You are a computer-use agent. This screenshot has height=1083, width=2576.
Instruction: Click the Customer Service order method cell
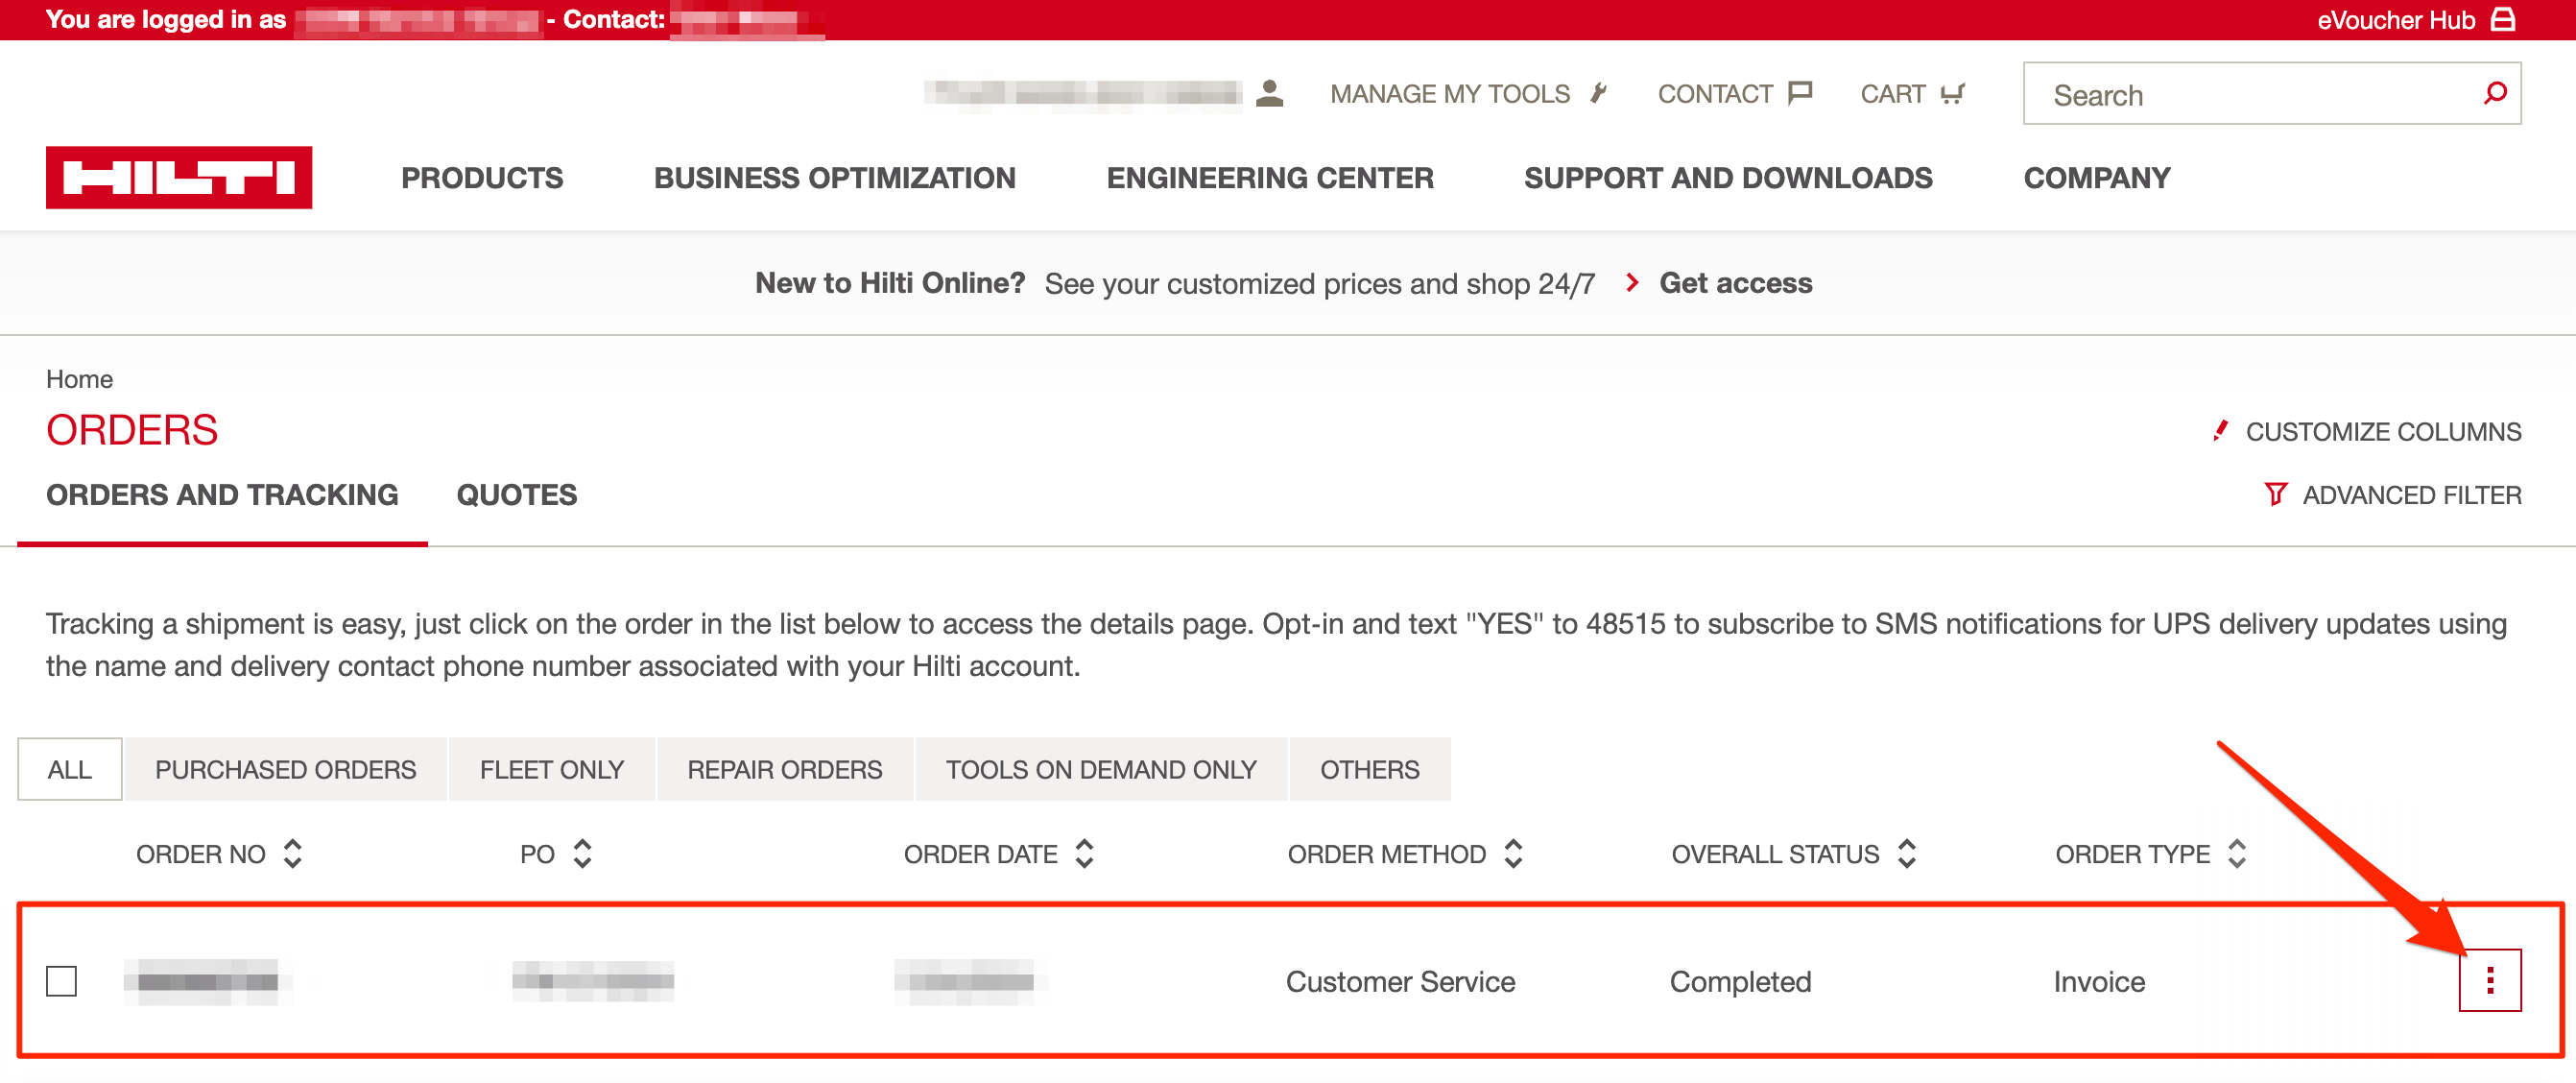click(1400, 981)
